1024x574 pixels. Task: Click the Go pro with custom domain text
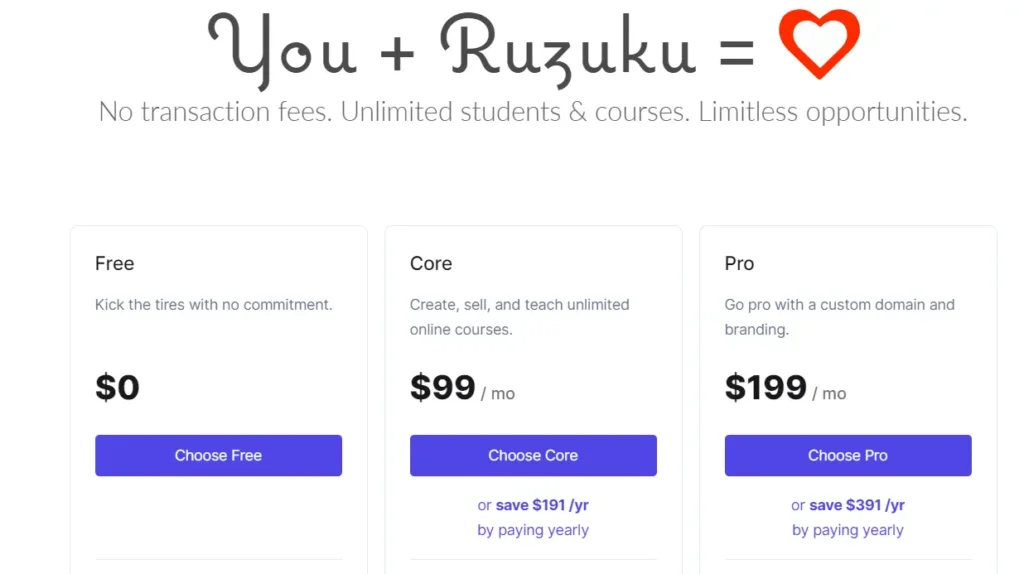840,317
